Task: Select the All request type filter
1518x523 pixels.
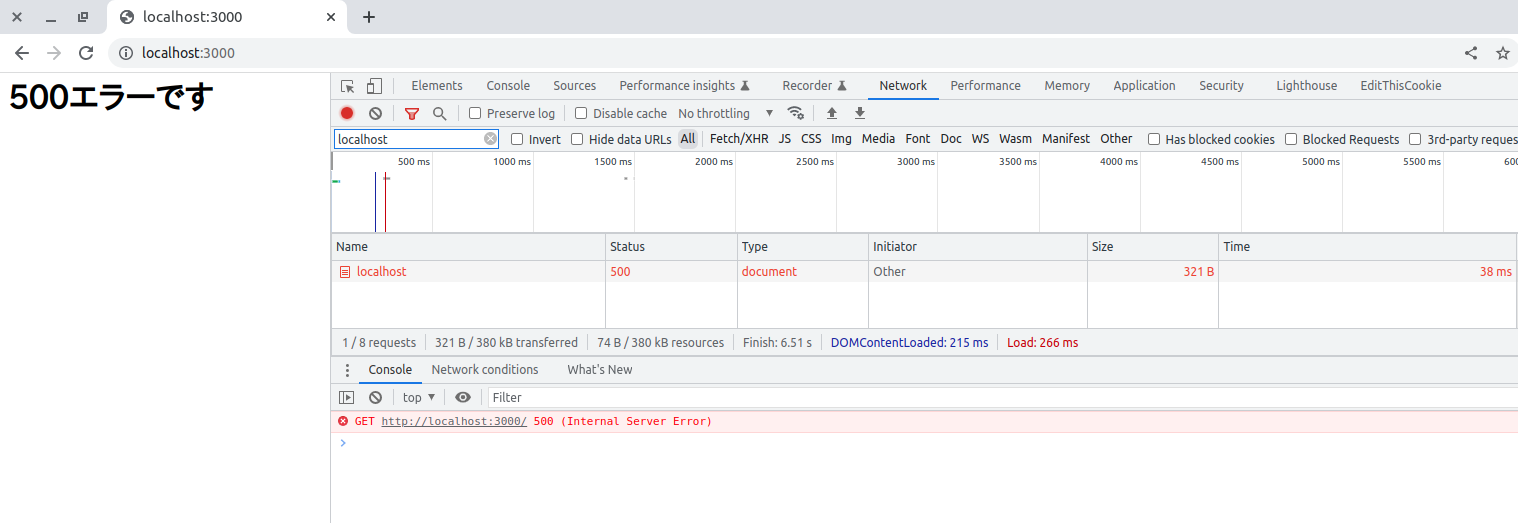Action: 687,139
